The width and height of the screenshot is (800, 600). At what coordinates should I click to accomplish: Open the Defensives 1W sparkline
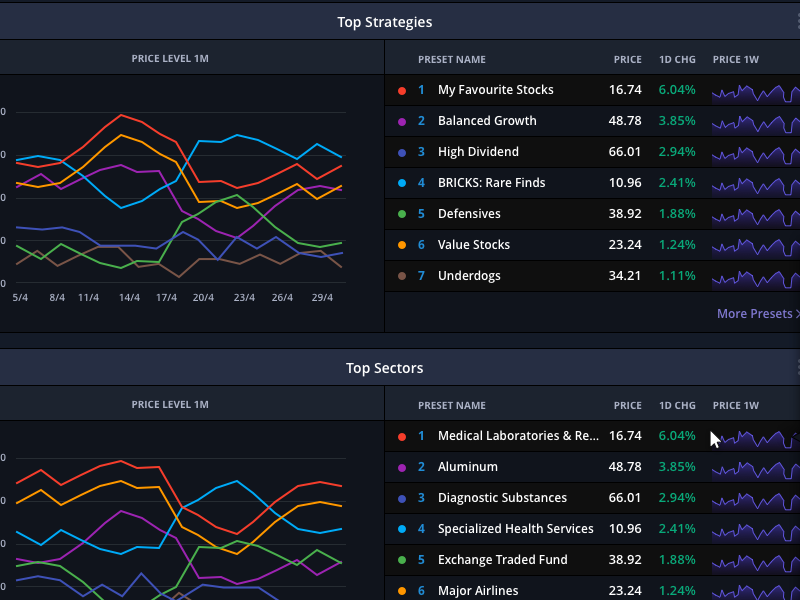(x=756, y=217)
